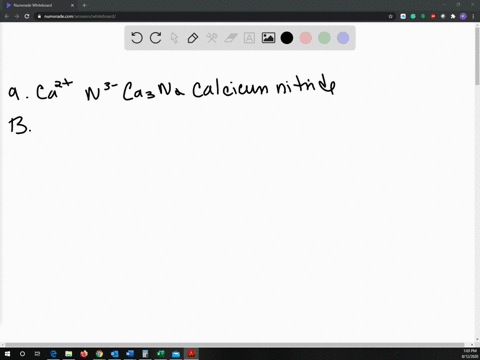This screenshot has height=360, width=480.
Task: Reload the Numerade whiteboard page
Action: (27, 16)
